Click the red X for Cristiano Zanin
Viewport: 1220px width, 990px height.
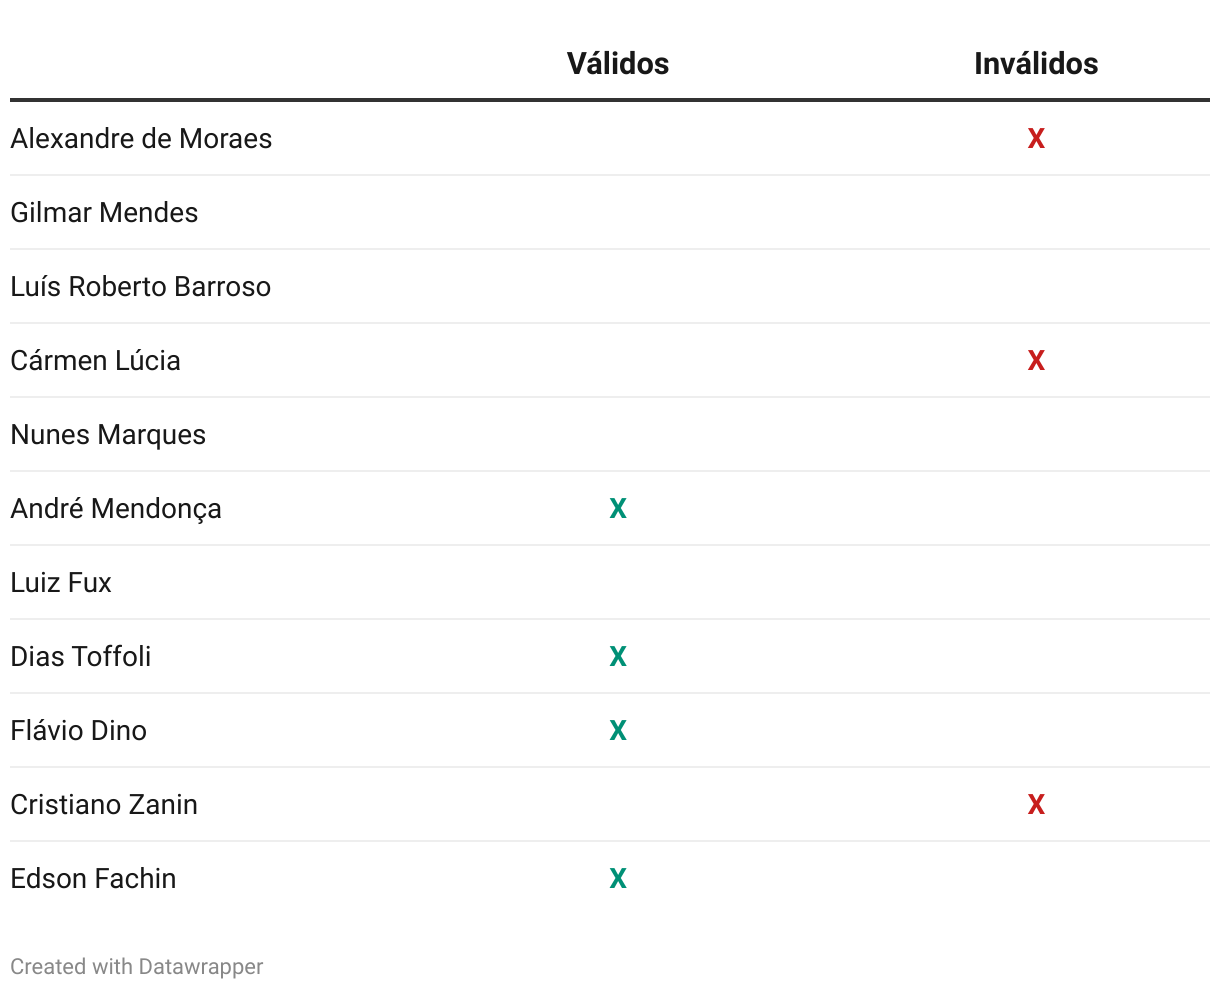(x=1036, y=805)
